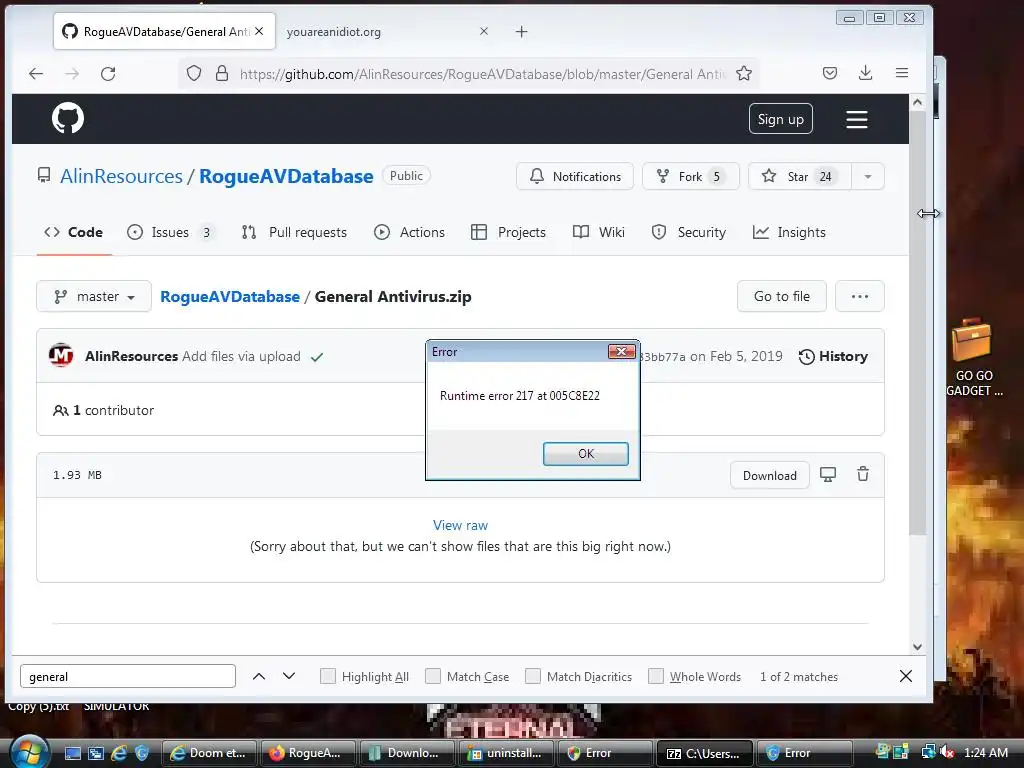
Task: Open the AlinResources owner link
Action: 121,176
